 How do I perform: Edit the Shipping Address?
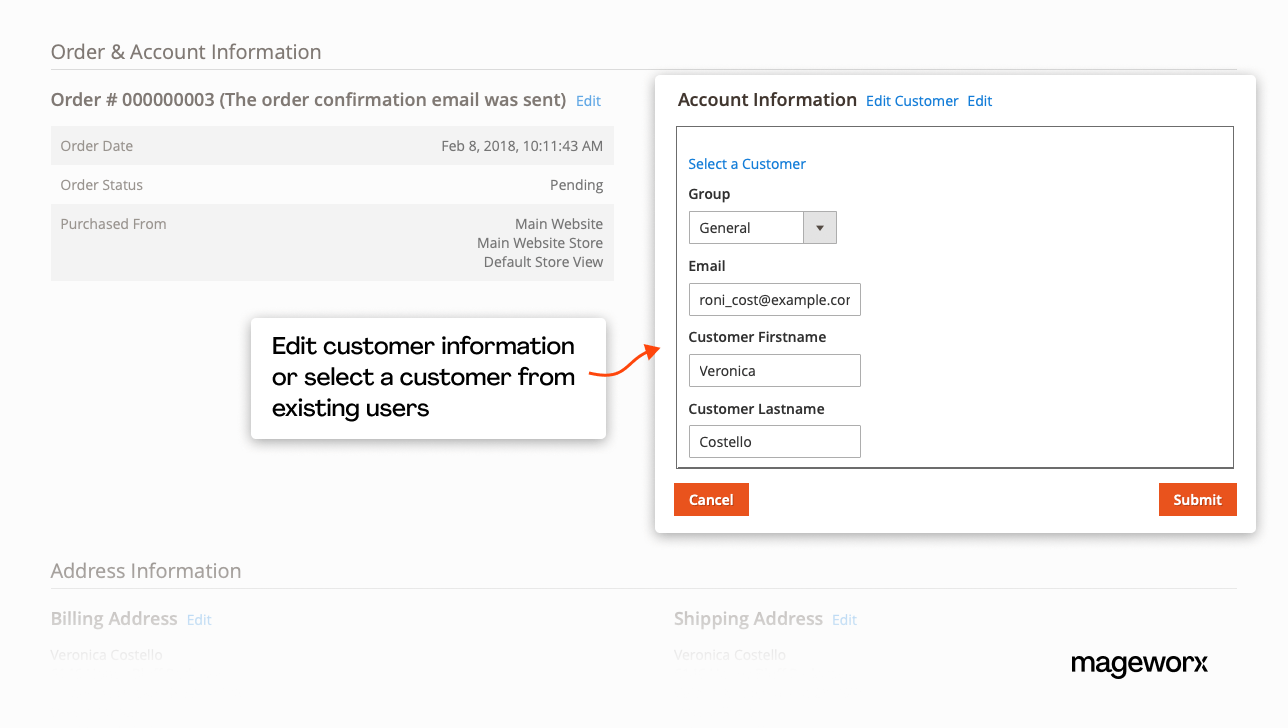tap(843, 620)
